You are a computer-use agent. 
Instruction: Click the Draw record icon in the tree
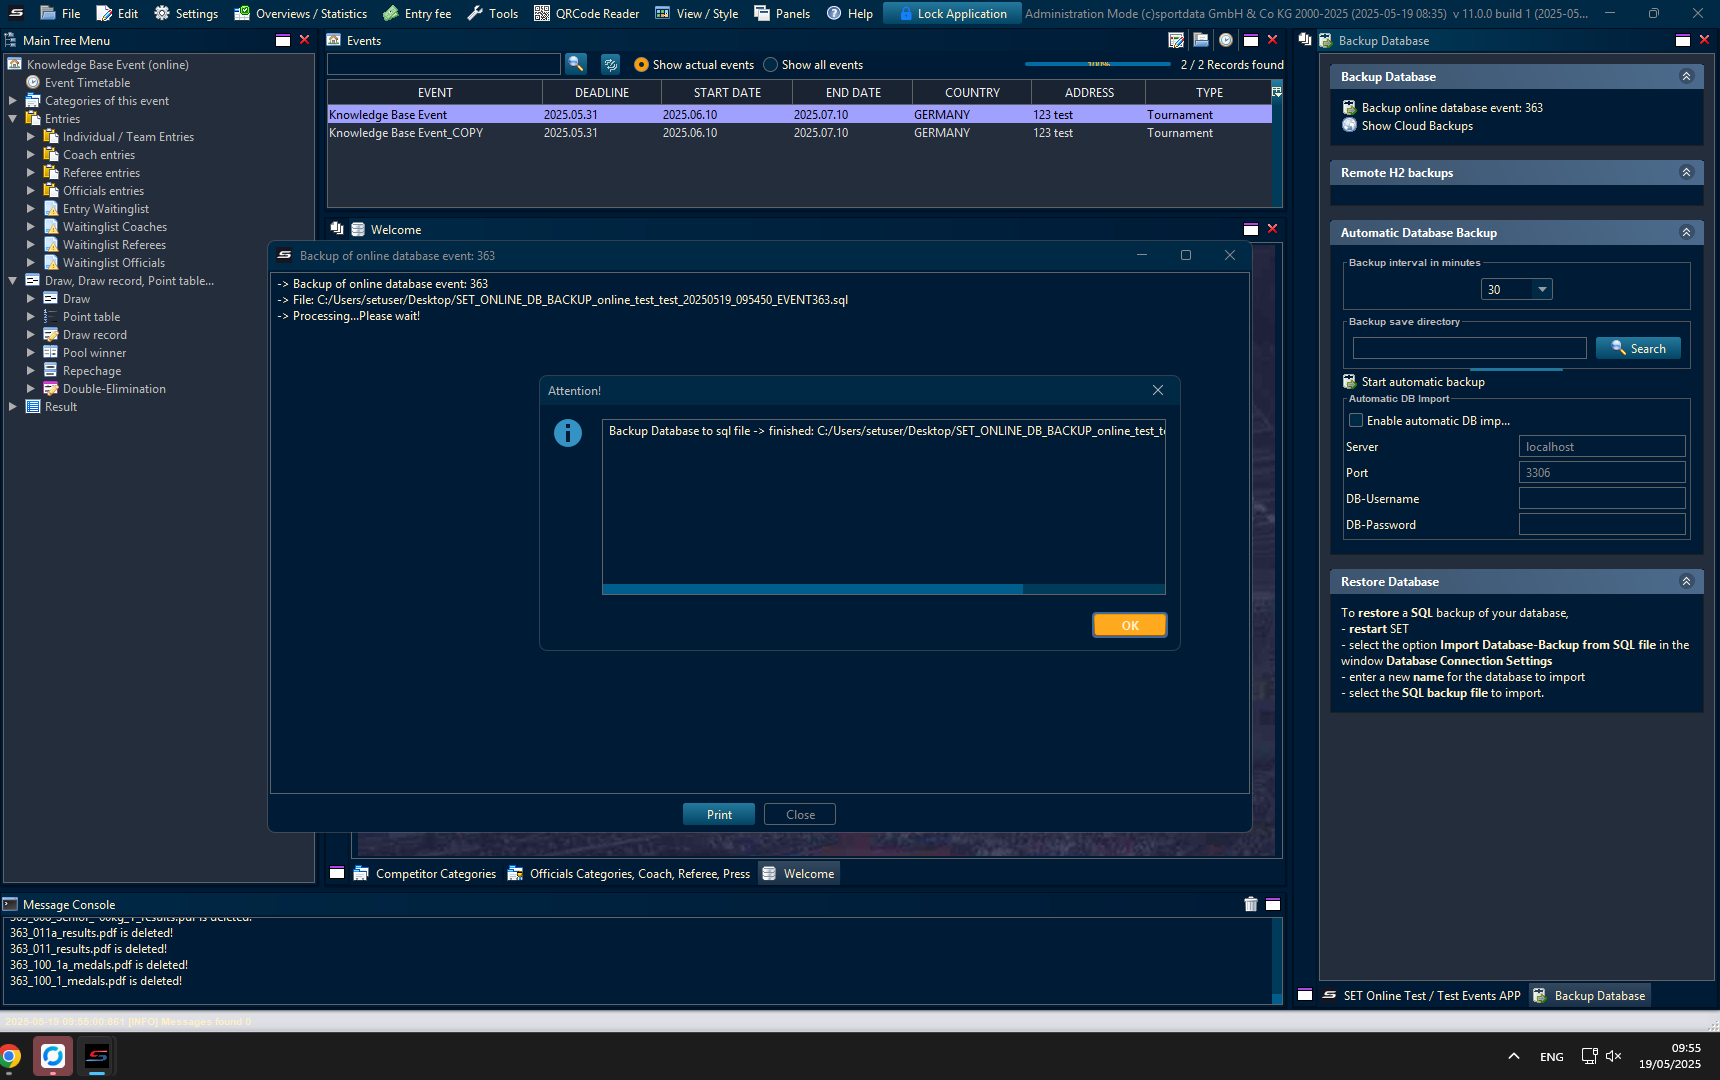51,335
